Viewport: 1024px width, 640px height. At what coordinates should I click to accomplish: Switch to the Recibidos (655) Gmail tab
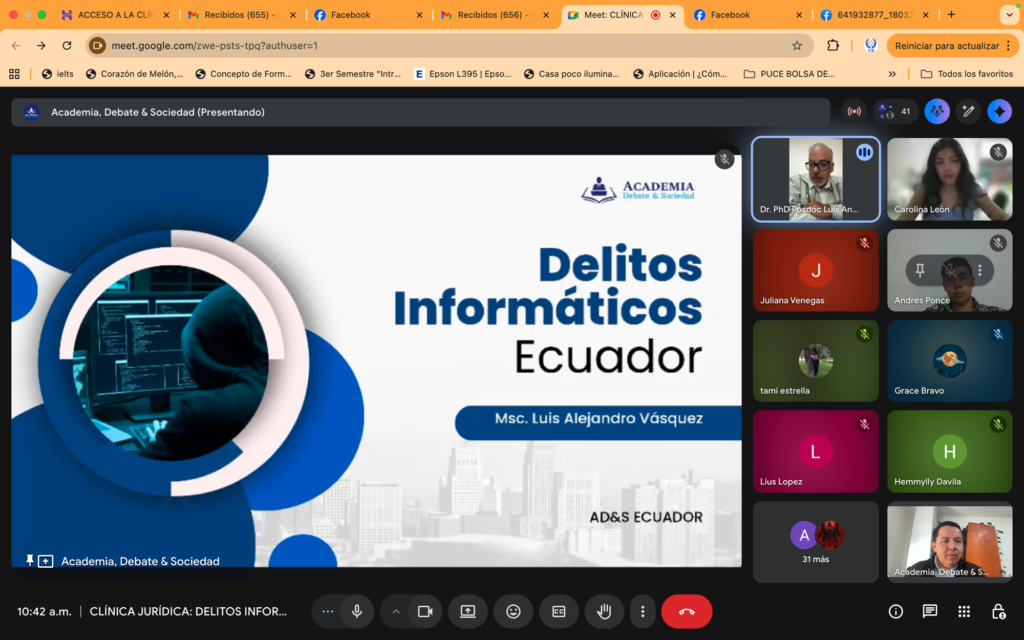(x=242, y=15)
